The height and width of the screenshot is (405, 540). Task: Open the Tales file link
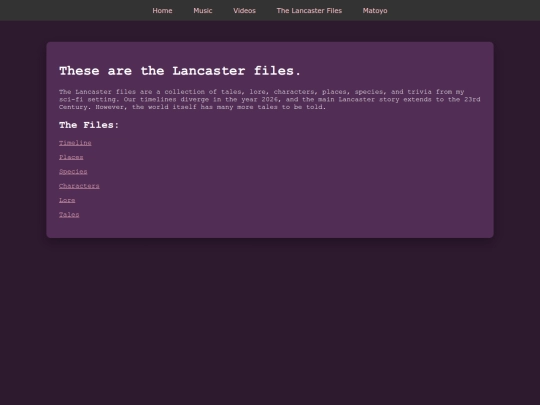(69, 215)
